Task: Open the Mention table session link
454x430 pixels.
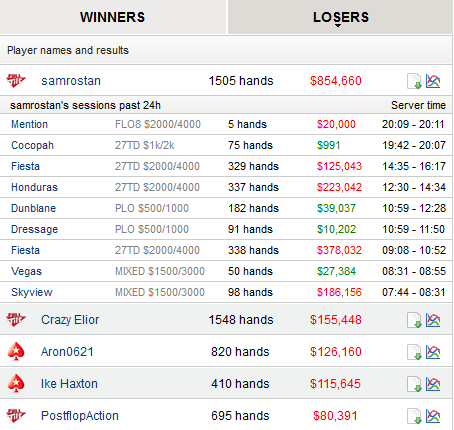Action: pos(29,124)
